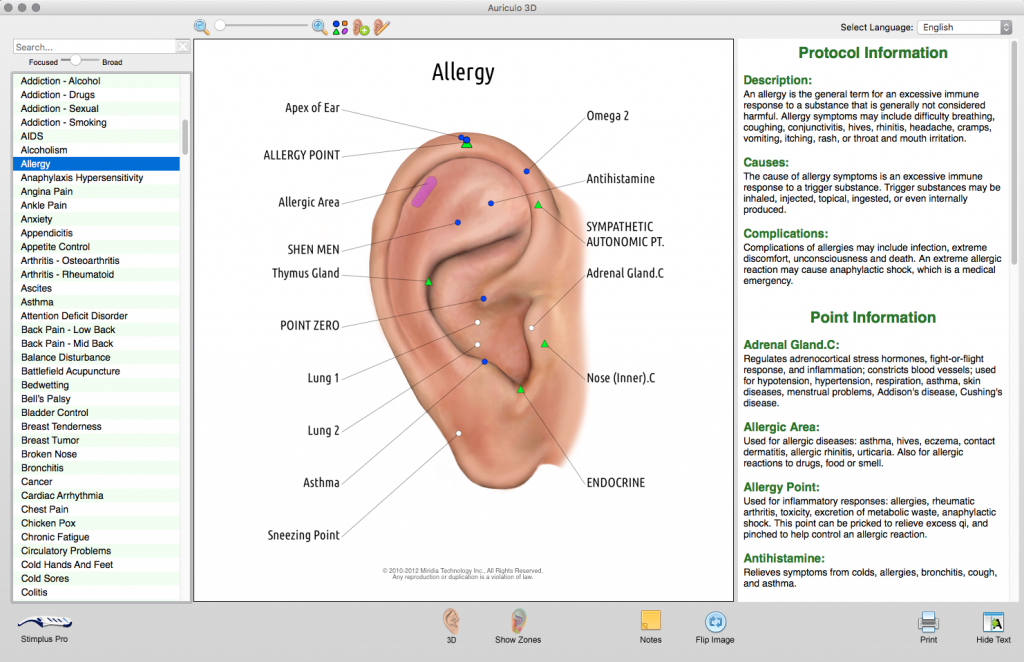Click the SHEN MEN blue point on the ear
Image resolution: width=1024 pixels, height=662 pixels.
[458, 223]
